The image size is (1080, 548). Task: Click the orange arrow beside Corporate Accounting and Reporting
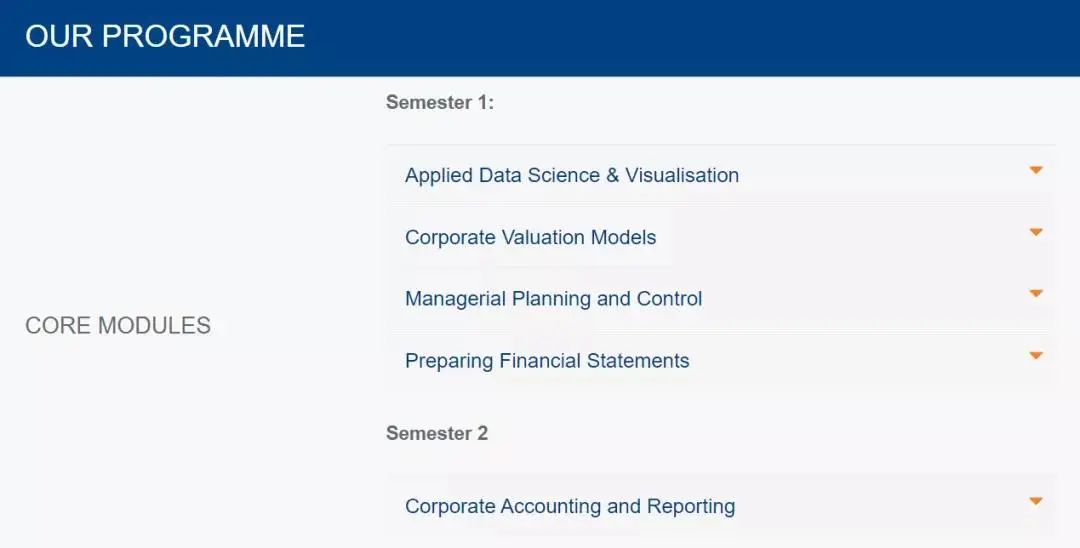[1036, 502]
